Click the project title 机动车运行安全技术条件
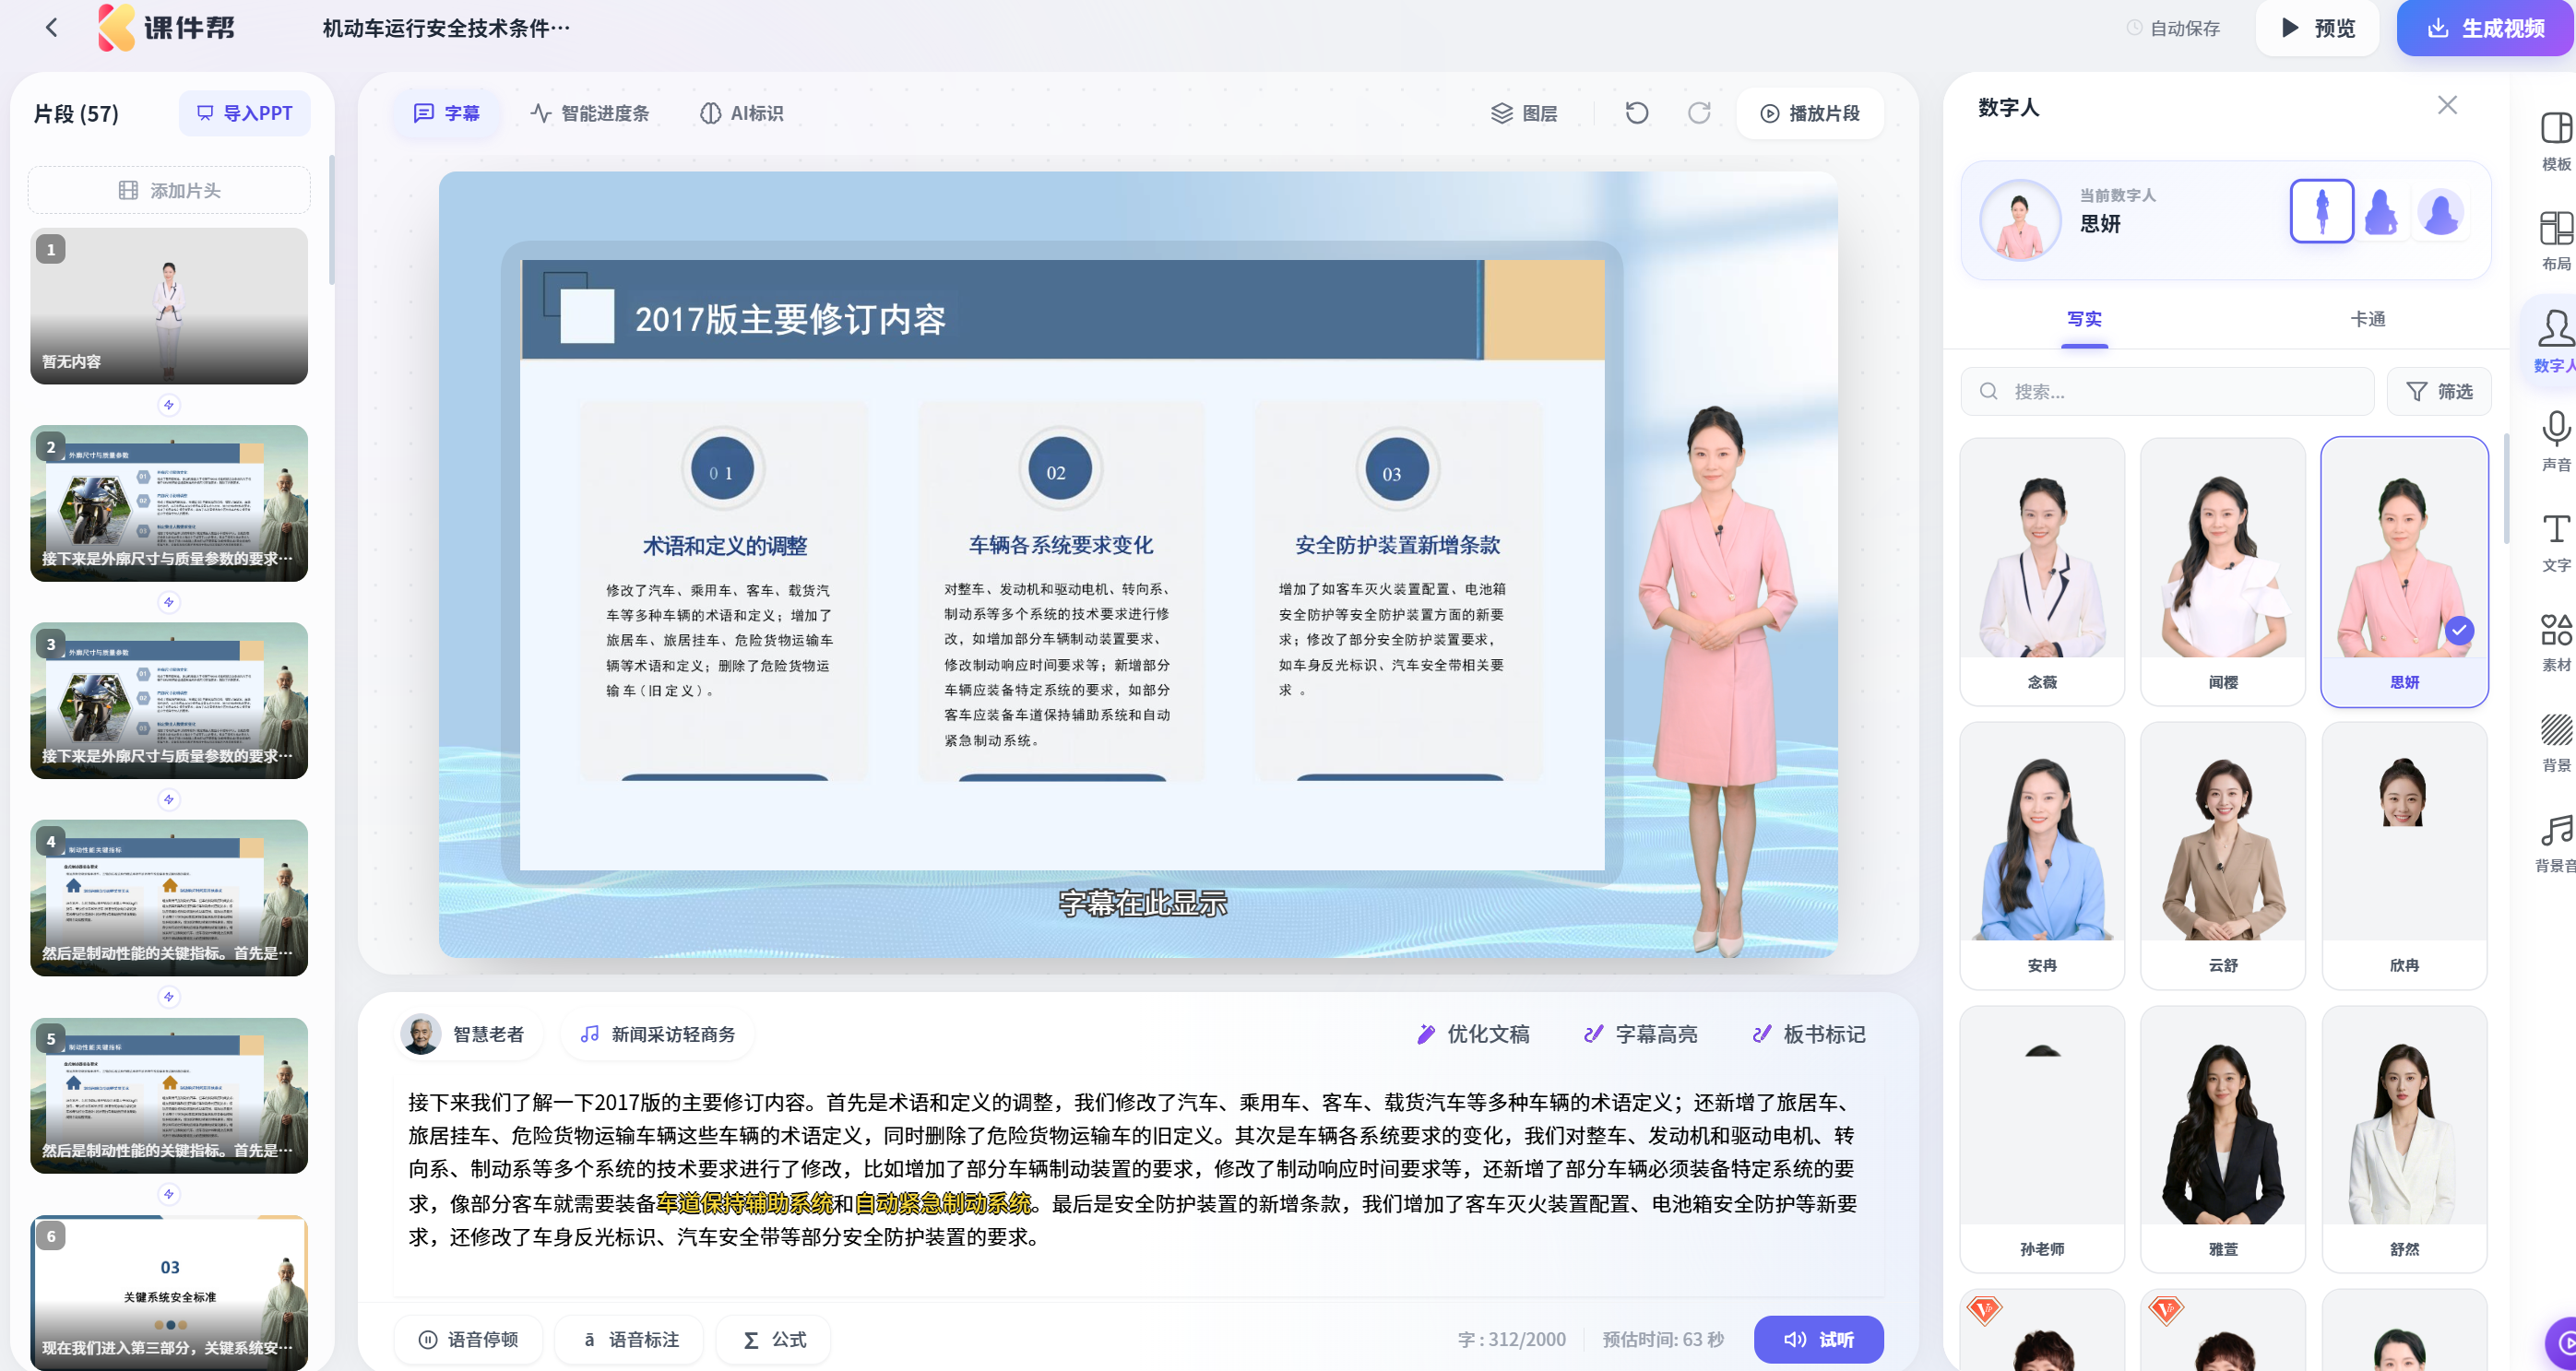The image size is (2576, 1371). pos(446,28)
